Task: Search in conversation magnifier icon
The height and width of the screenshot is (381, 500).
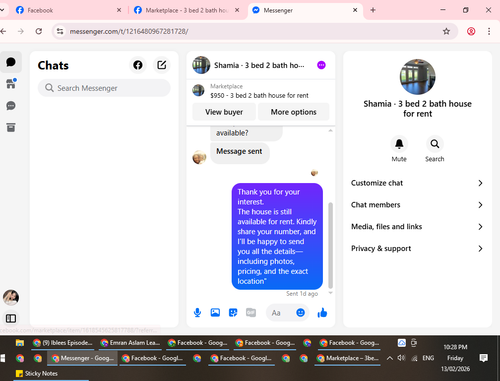Action: 435,144
